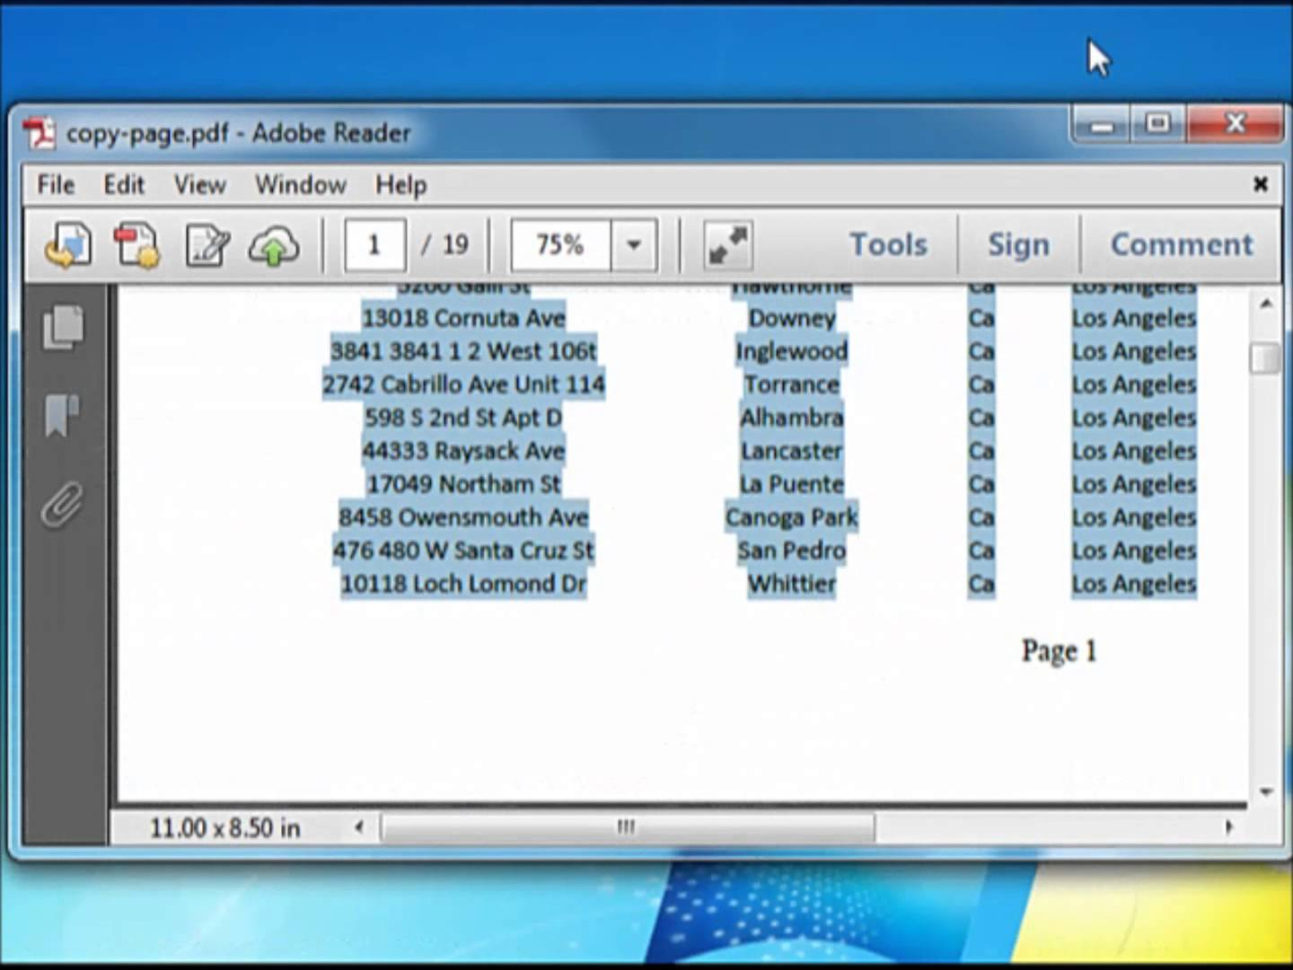1293x970 pixels.
Task: Click the page number input field
Action: [374, 244]
